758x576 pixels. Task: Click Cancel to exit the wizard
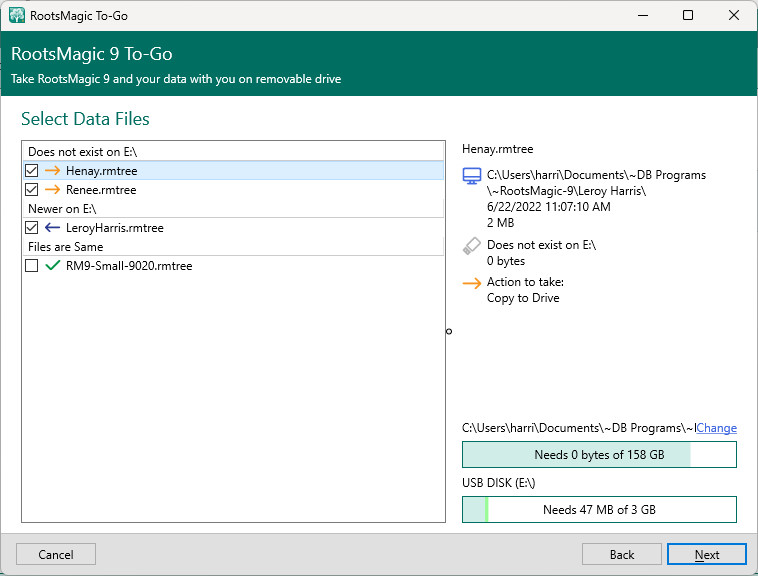pyautogui.click(x=56, y=554)
